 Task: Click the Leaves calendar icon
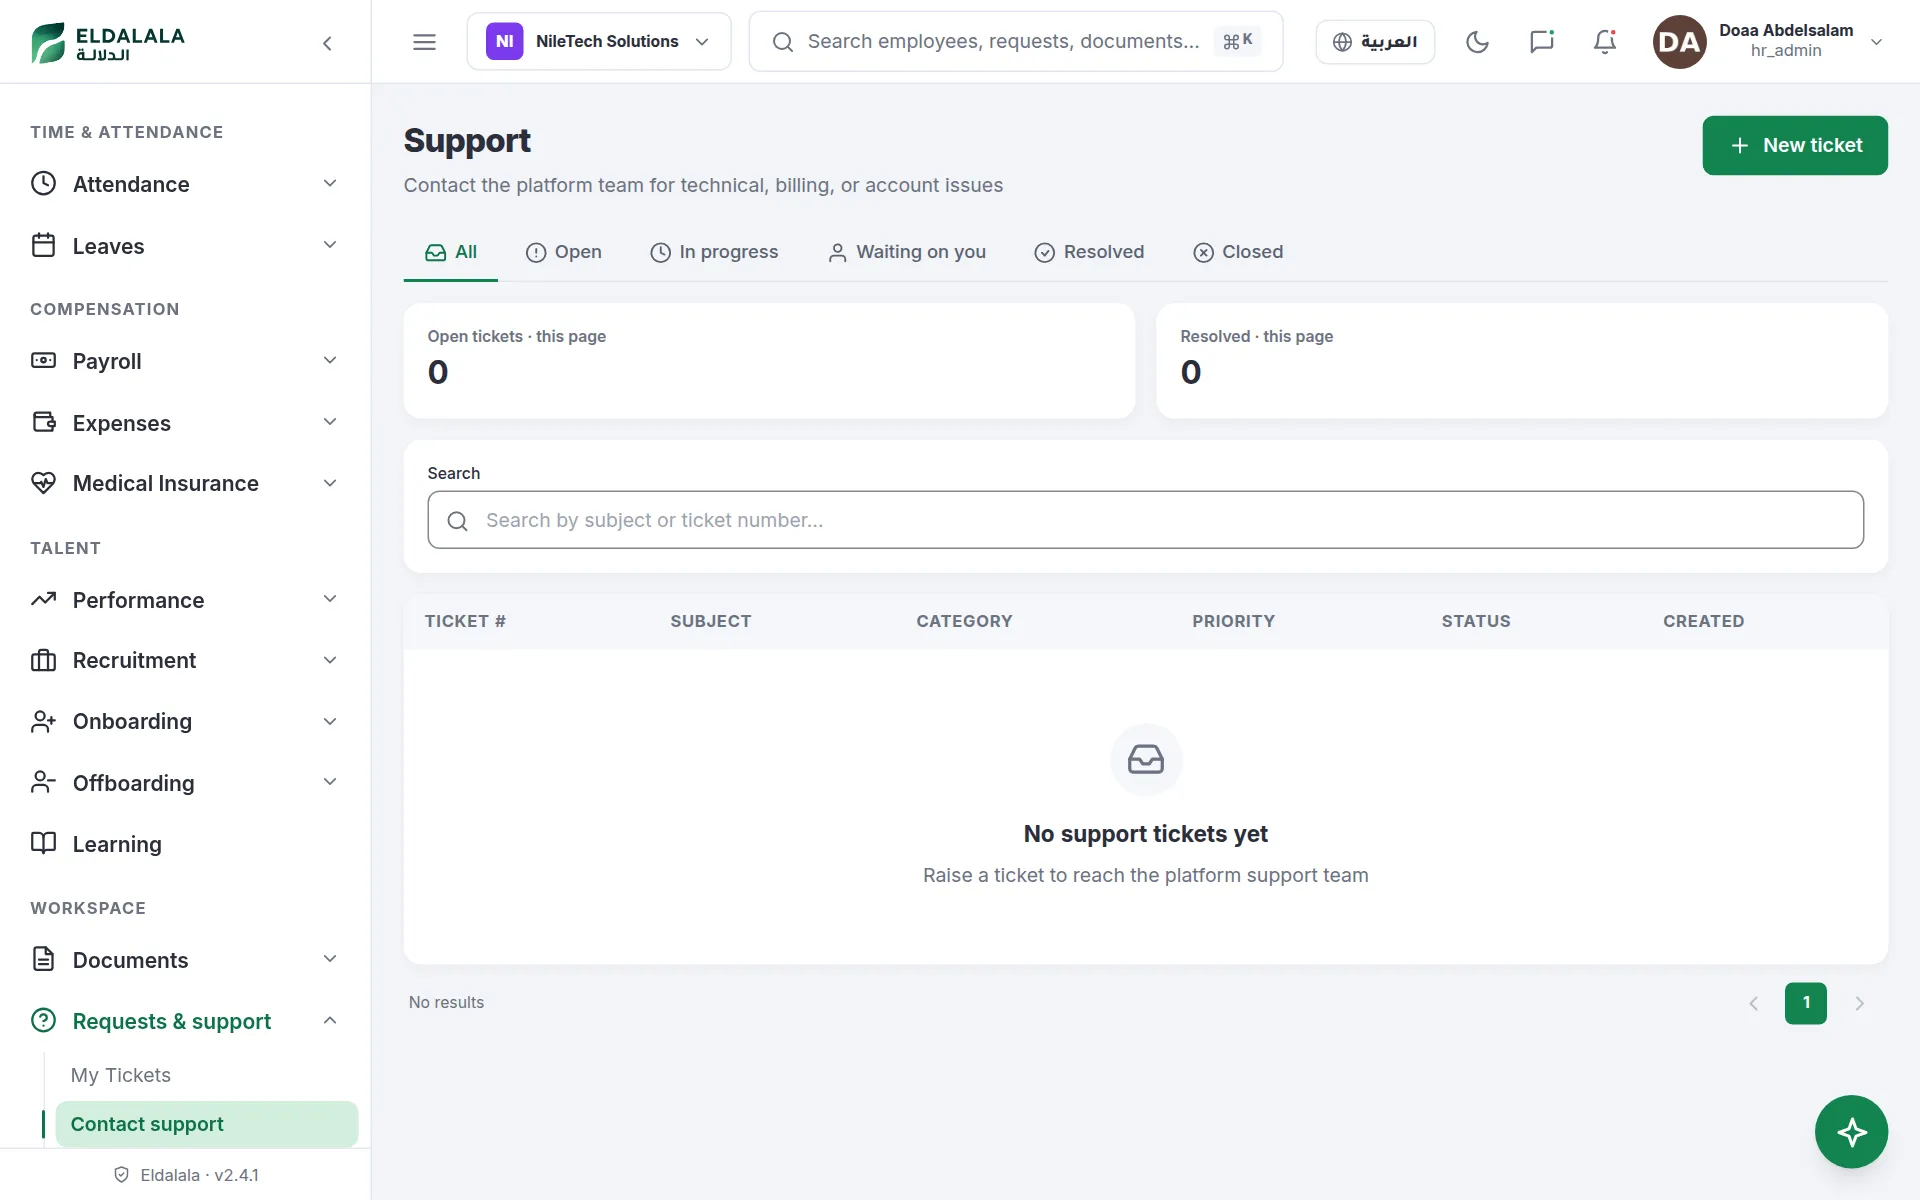[x=43, y=246]
